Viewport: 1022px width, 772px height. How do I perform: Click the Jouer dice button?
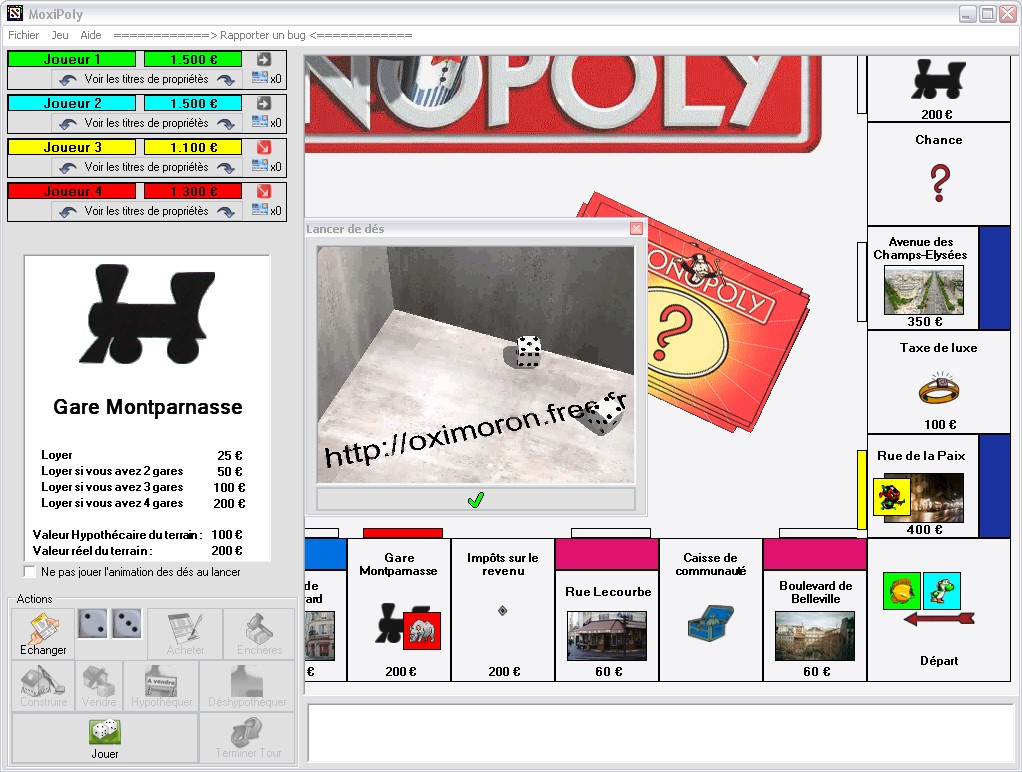(104, 738)
